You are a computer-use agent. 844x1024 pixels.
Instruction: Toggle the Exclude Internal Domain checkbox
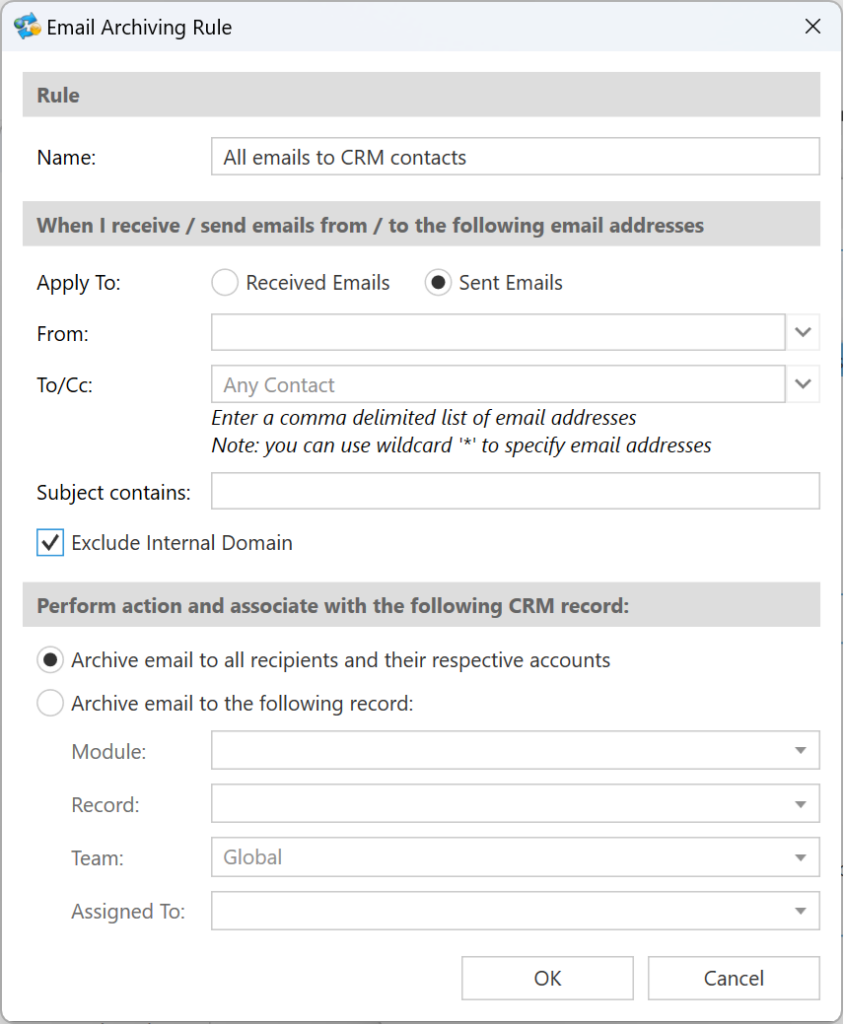(50, 543)
